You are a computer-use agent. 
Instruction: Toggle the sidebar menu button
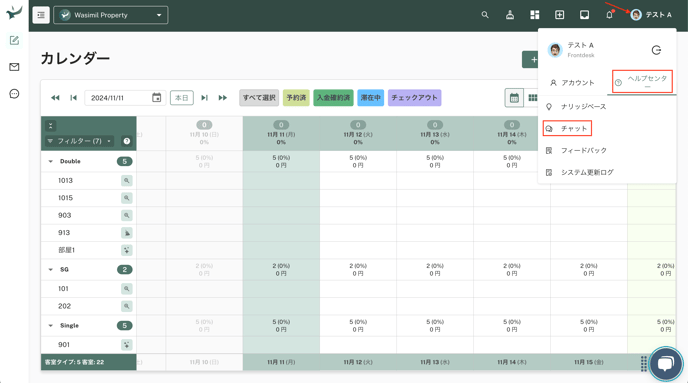(x=41, y=15)
